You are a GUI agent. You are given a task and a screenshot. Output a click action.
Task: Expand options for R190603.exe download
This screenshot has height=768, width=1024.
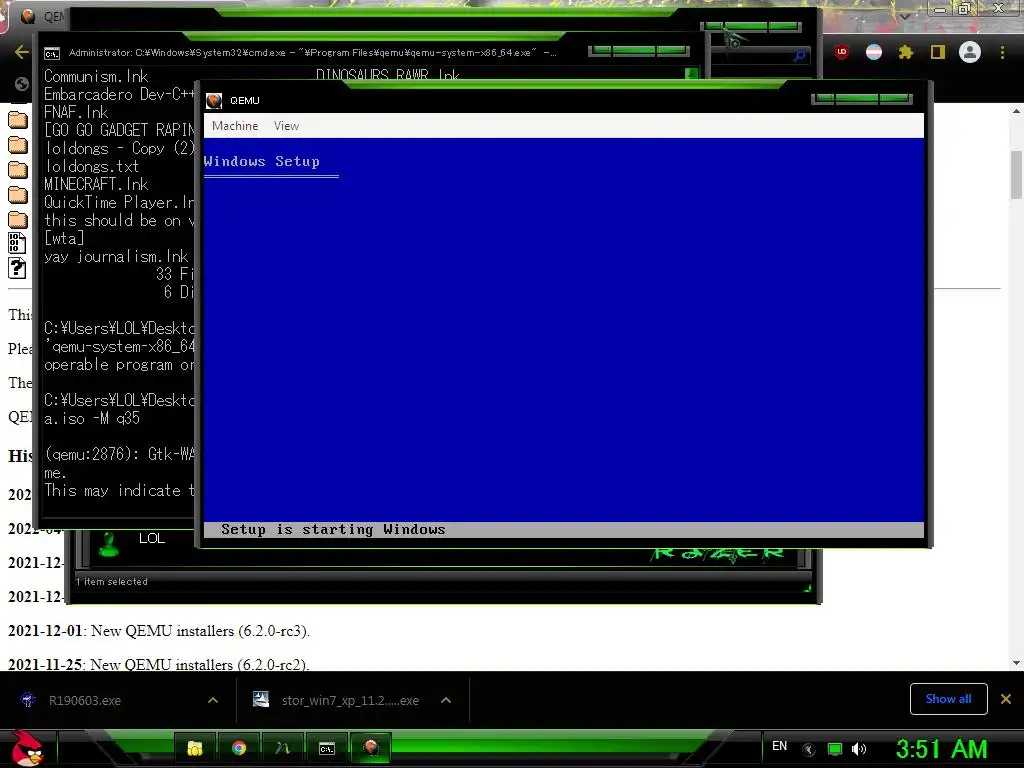[213, 700]
